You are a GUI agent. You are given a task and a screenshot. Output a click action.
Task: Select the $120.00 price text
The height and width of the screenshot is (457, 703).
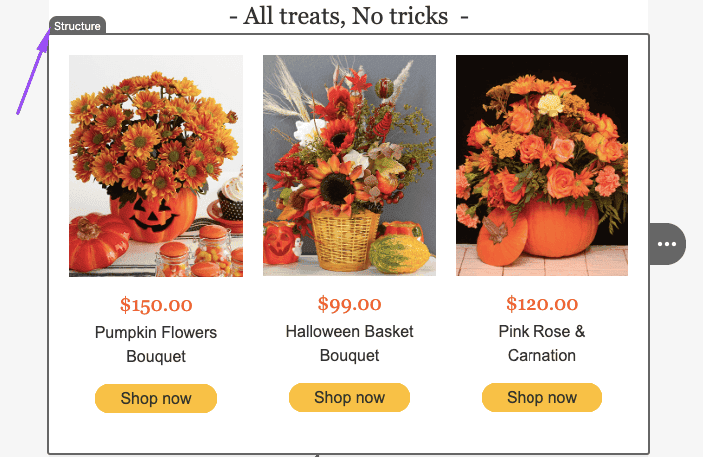point(542,304)
